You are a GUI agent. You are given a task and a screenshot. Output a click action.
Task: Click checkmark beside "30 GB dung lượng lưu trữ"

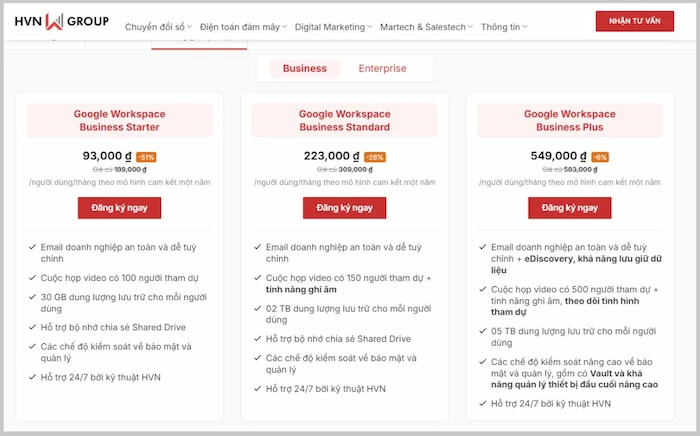point(33,296)
